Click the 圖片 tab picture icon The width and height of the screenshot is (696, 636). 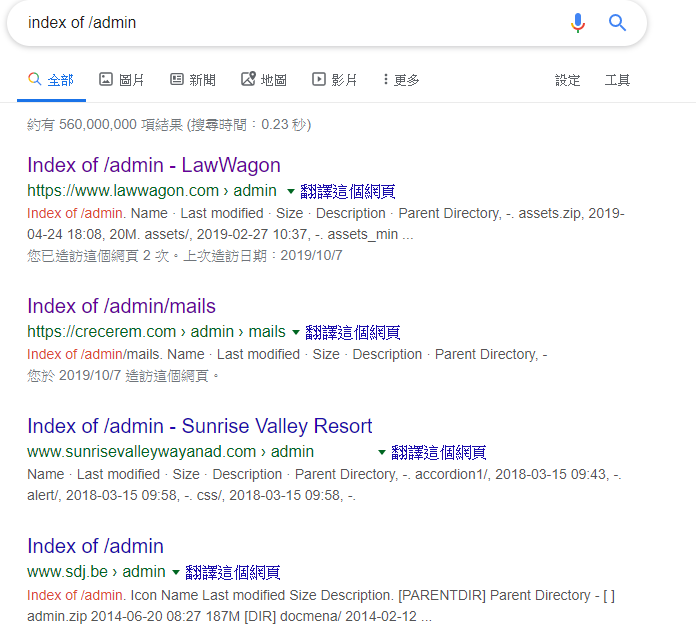[106, 79]
